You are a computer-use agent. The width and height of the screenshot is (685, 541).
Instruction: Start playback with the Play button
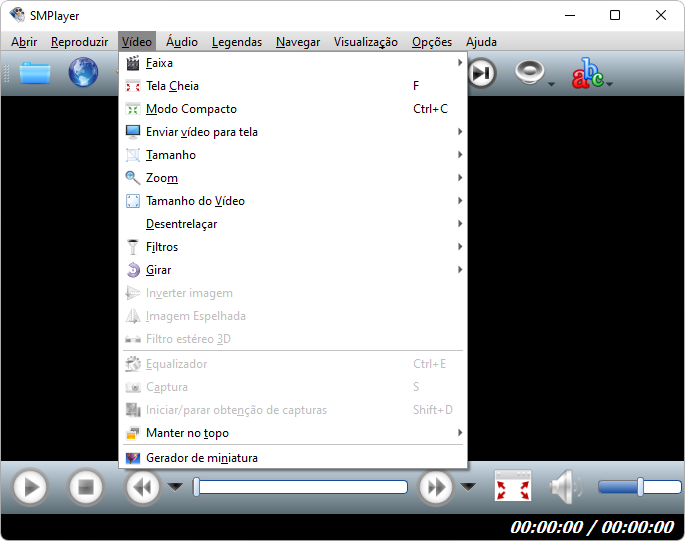pos(30,487)
